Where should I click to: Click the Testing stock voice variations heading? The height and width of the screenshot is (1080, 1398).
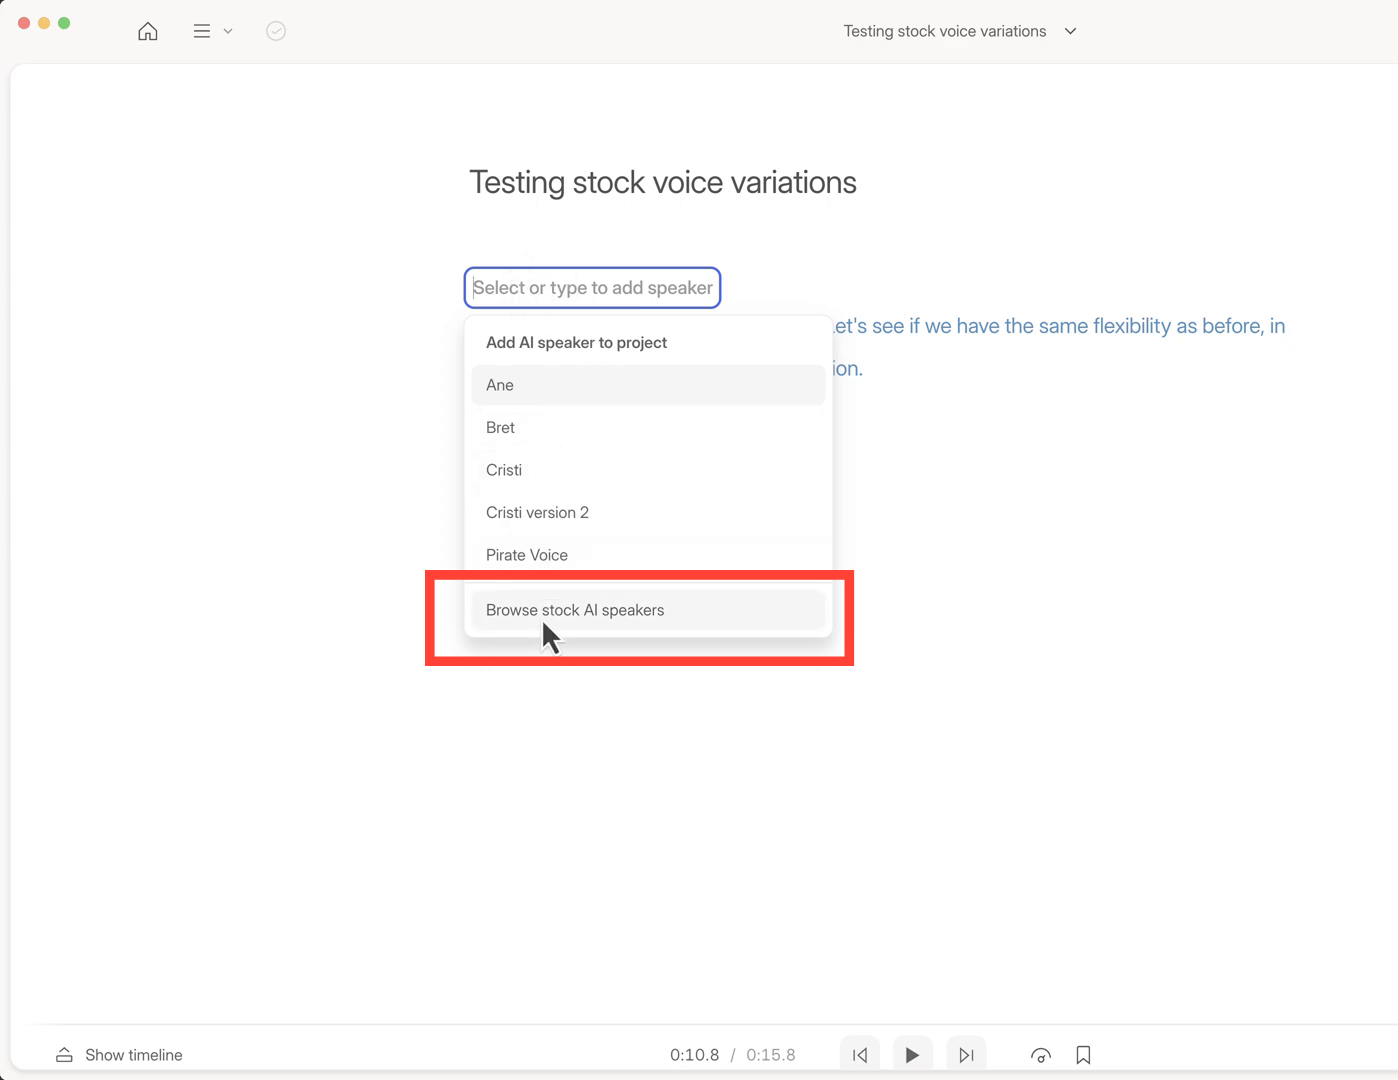click(x=662, y=183)
